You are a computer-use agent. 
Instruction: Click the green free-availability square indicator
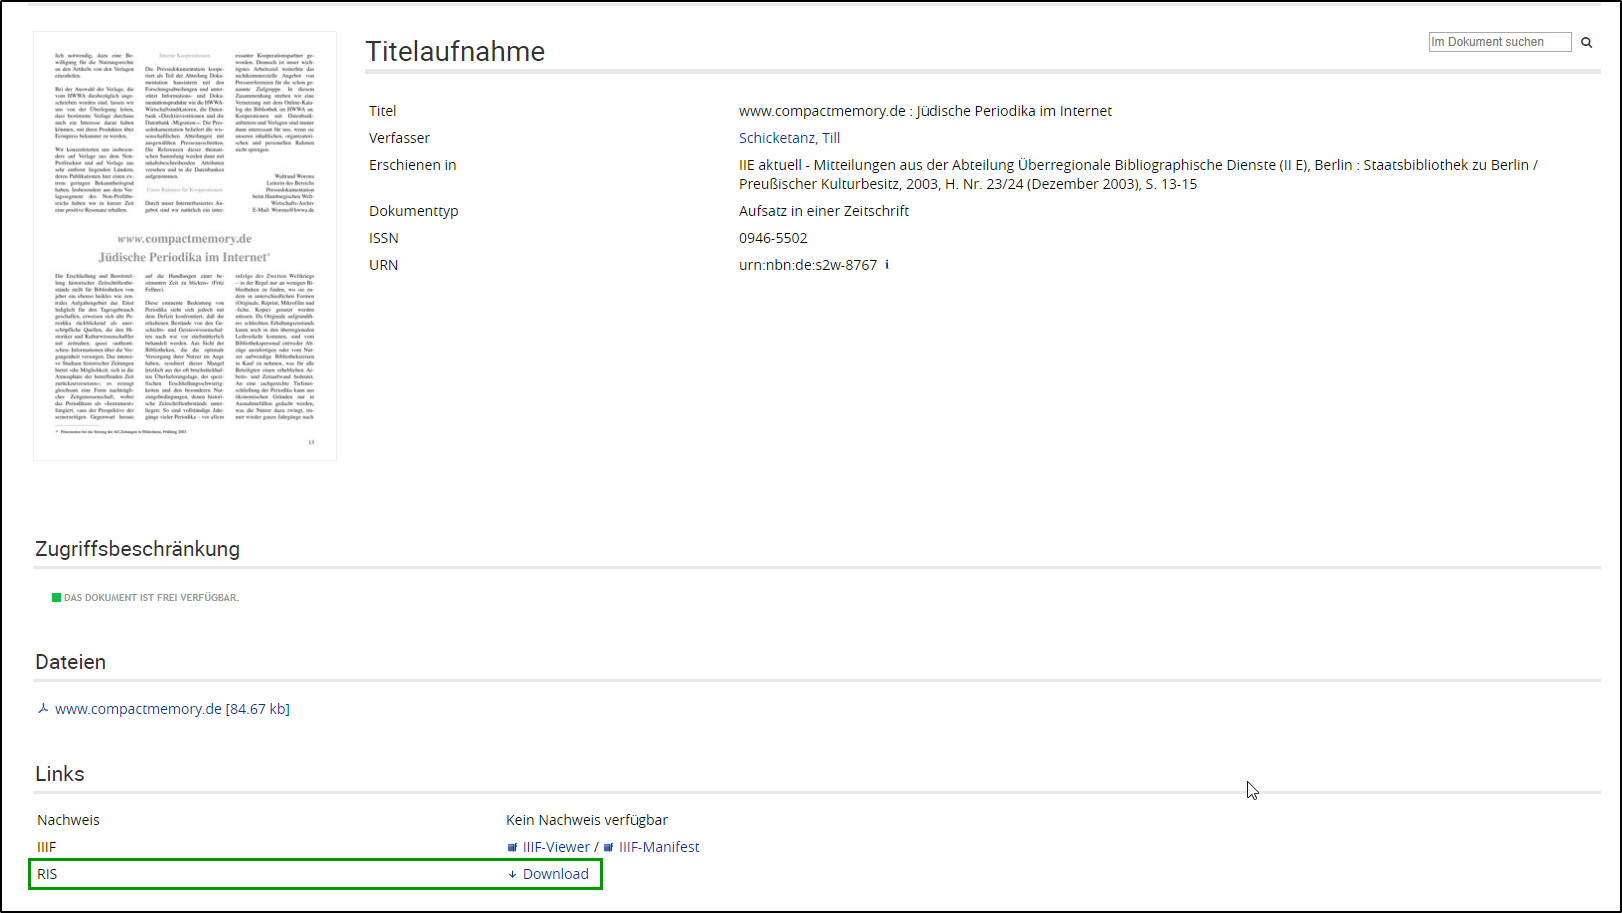point(56,598)
